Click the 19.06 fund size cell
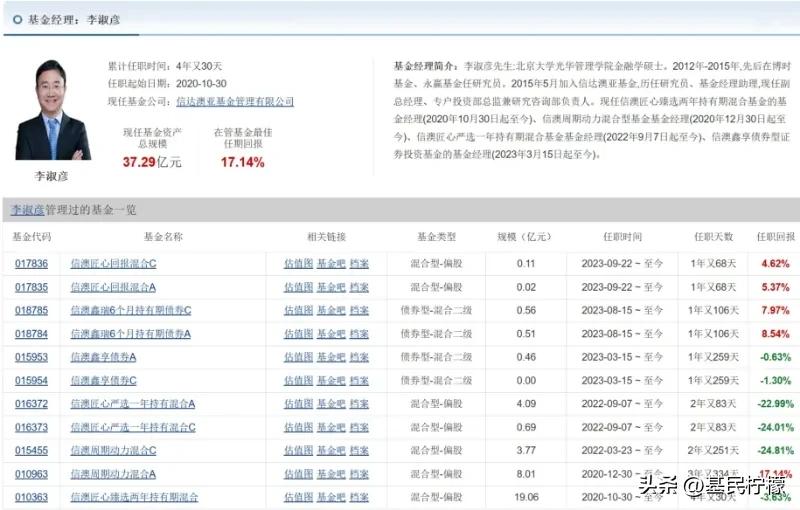The image size is (800, 510). pyautogui.click(x=526, y=497)
